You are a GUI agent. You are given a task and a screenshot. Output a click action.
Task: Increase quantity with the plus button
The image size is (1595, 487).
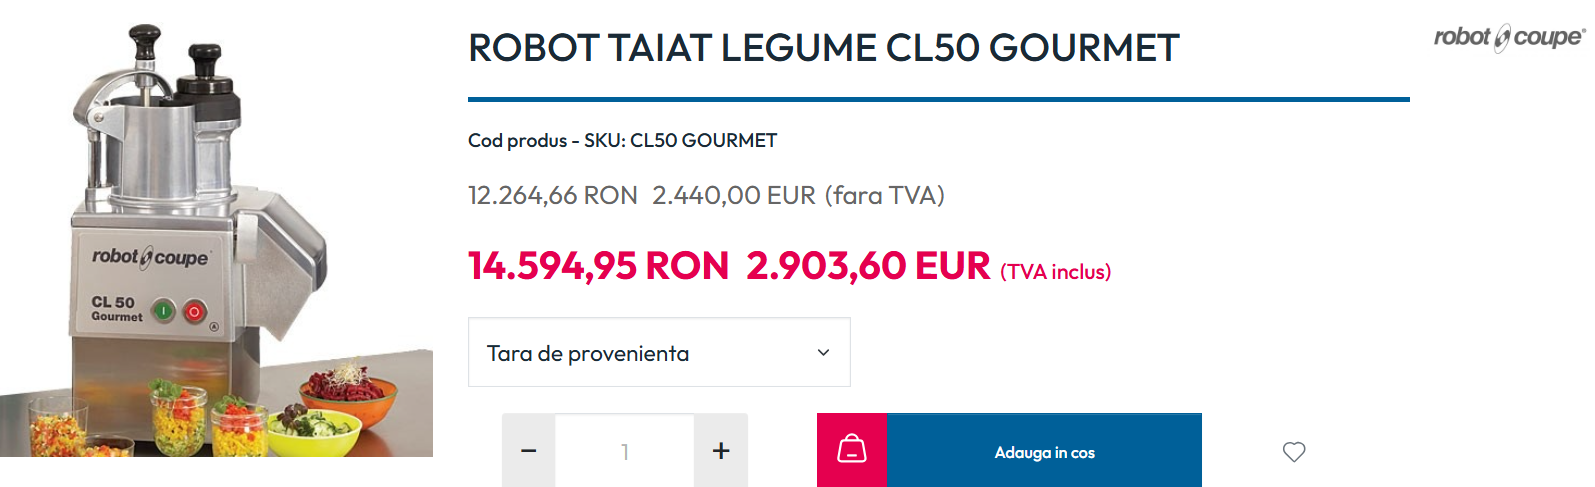tap(721, 451)
